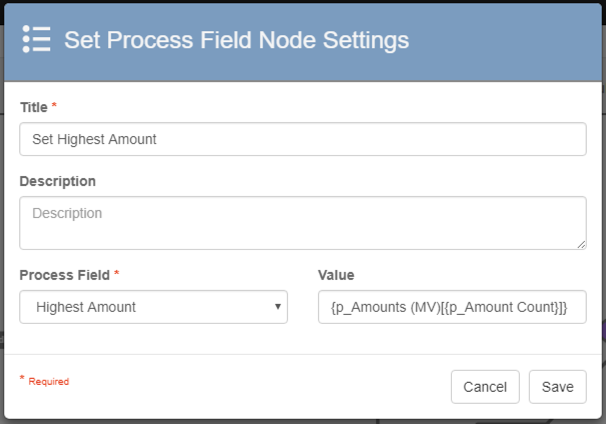This screenshot has height=424, width=606.
Task: Focus the Title field containing Set Highest Amount
Action: pos(302,139)
